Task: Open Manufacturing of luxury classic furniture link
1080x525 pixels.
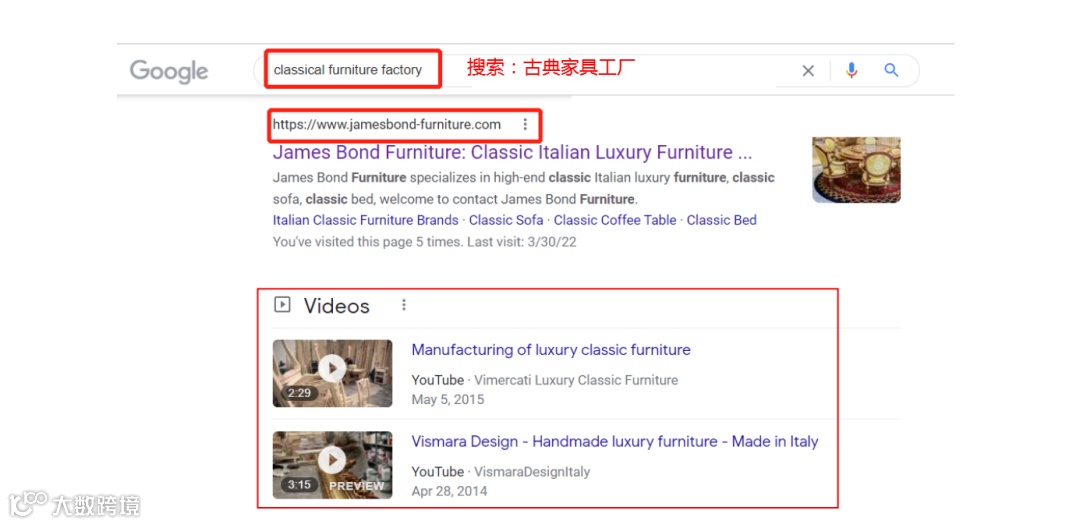Action: tap(550, 350)
